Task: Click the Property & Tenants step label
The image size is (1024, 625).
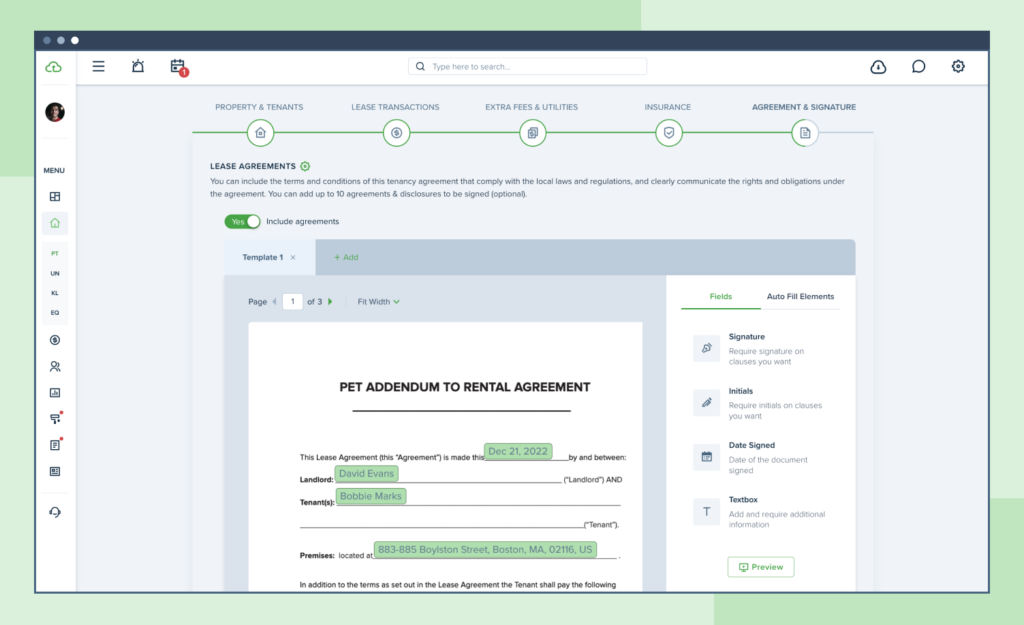Action: (259, 107)
